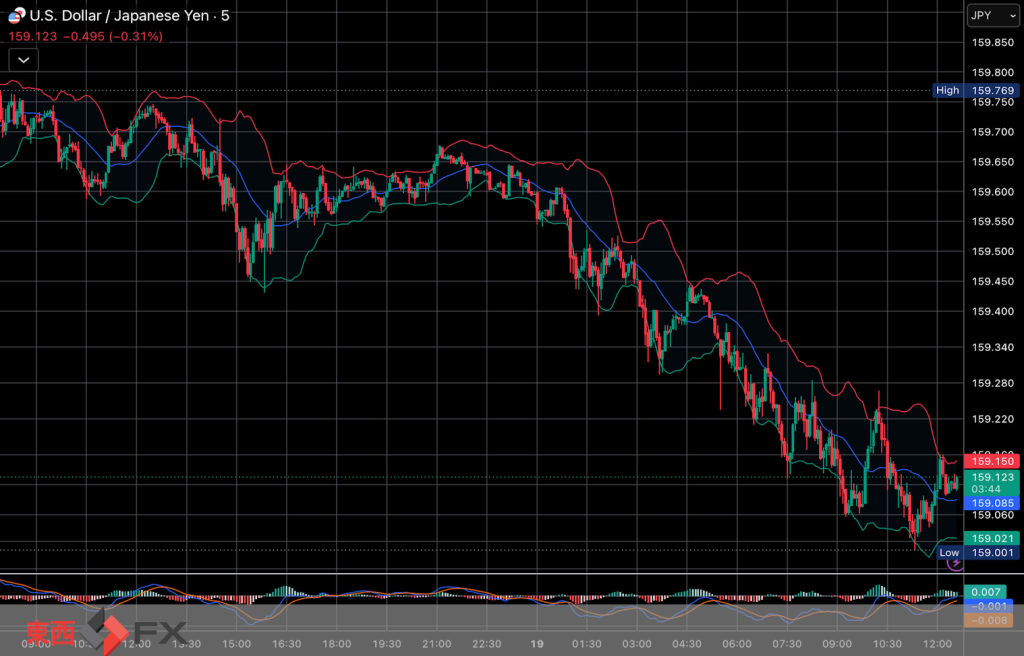Screen dimensions: 1024x656
Task: Click the orange −0.008 indicator value tag
Action: coord(988,620)
